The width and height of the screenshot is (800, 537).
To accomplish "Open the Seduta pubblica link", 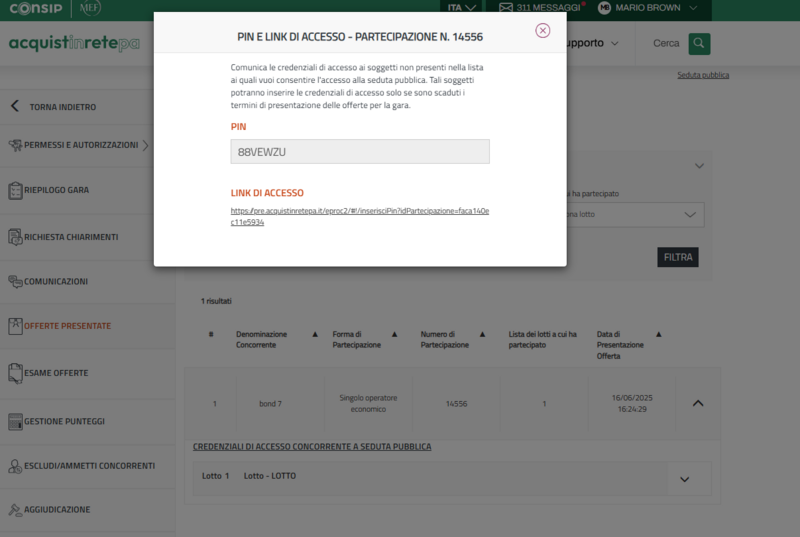I will click(703, 75).
